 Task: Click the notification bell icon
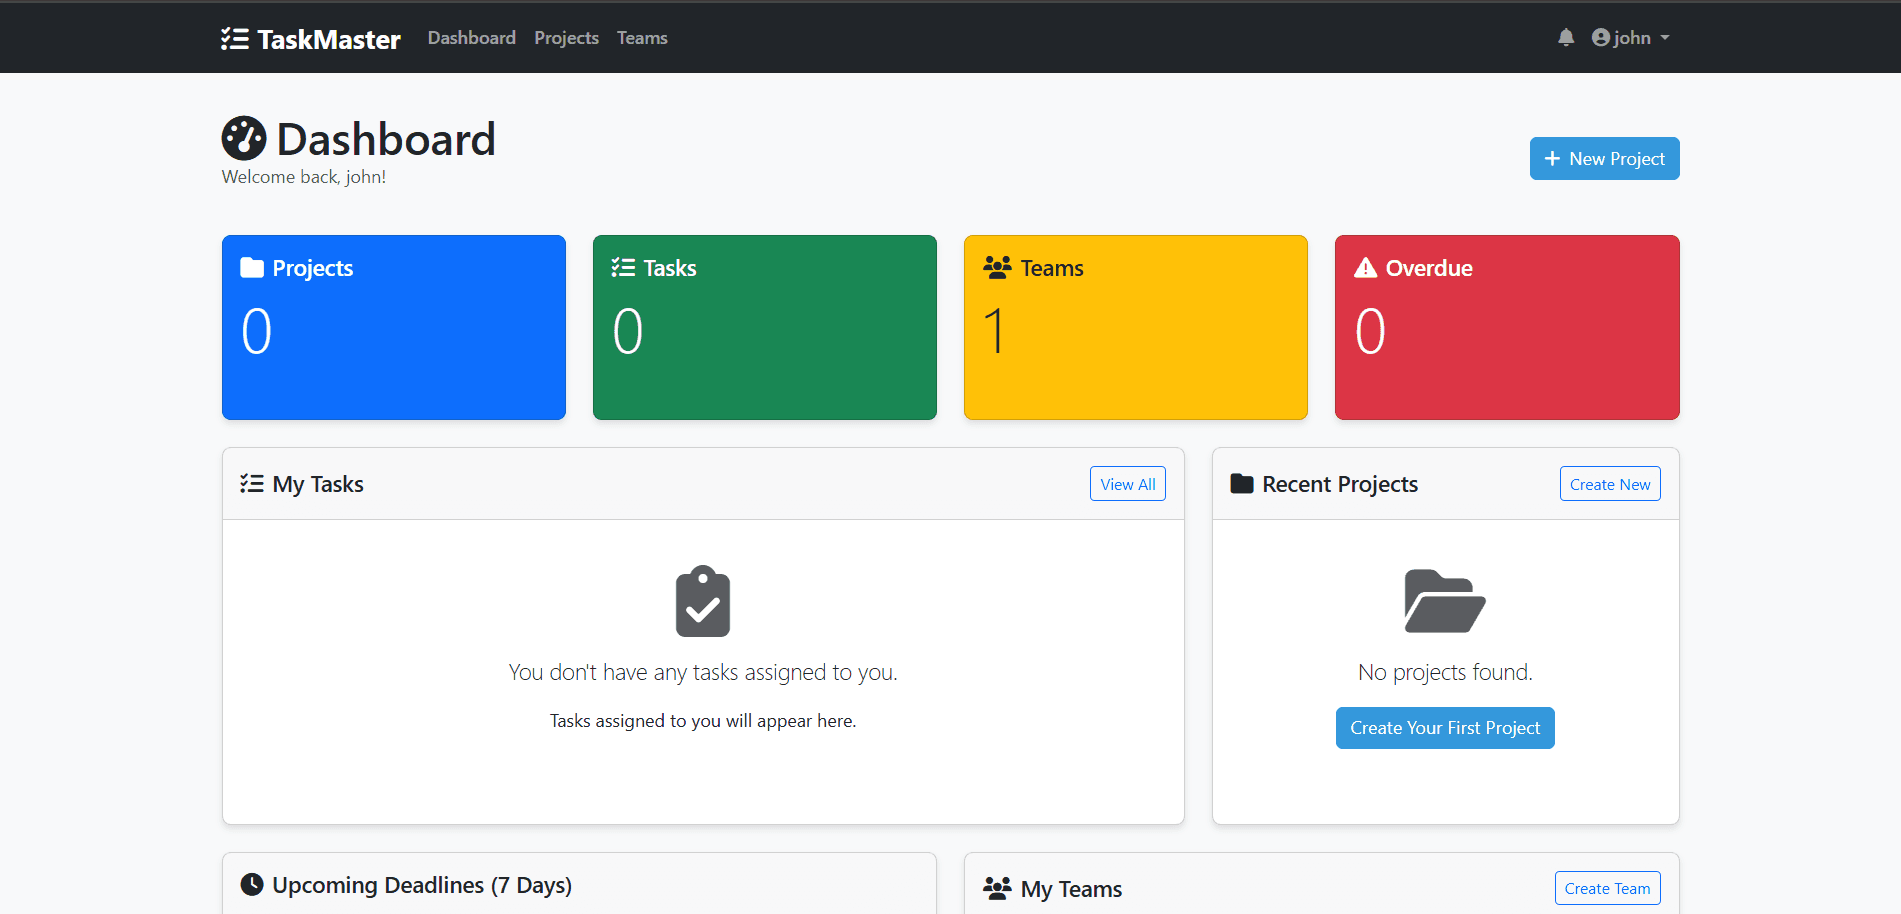pos(1565,37)
